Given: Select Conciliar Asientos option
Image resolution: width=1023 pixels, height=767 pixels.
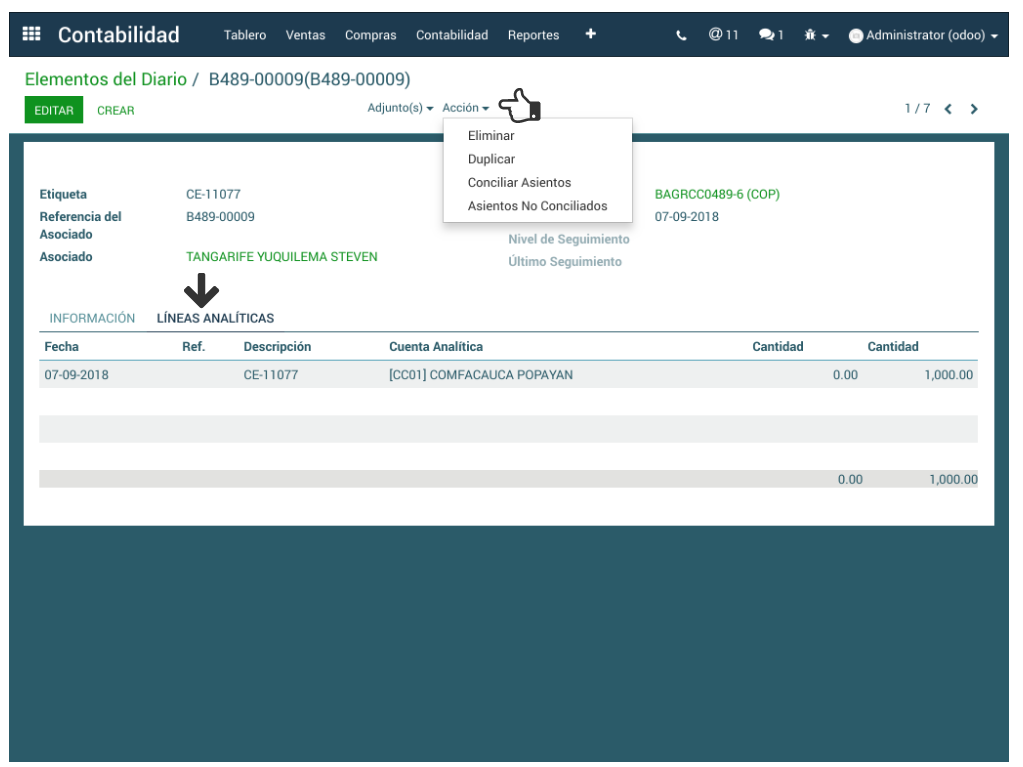Looking at the screenshot, I should pos(519,183).
